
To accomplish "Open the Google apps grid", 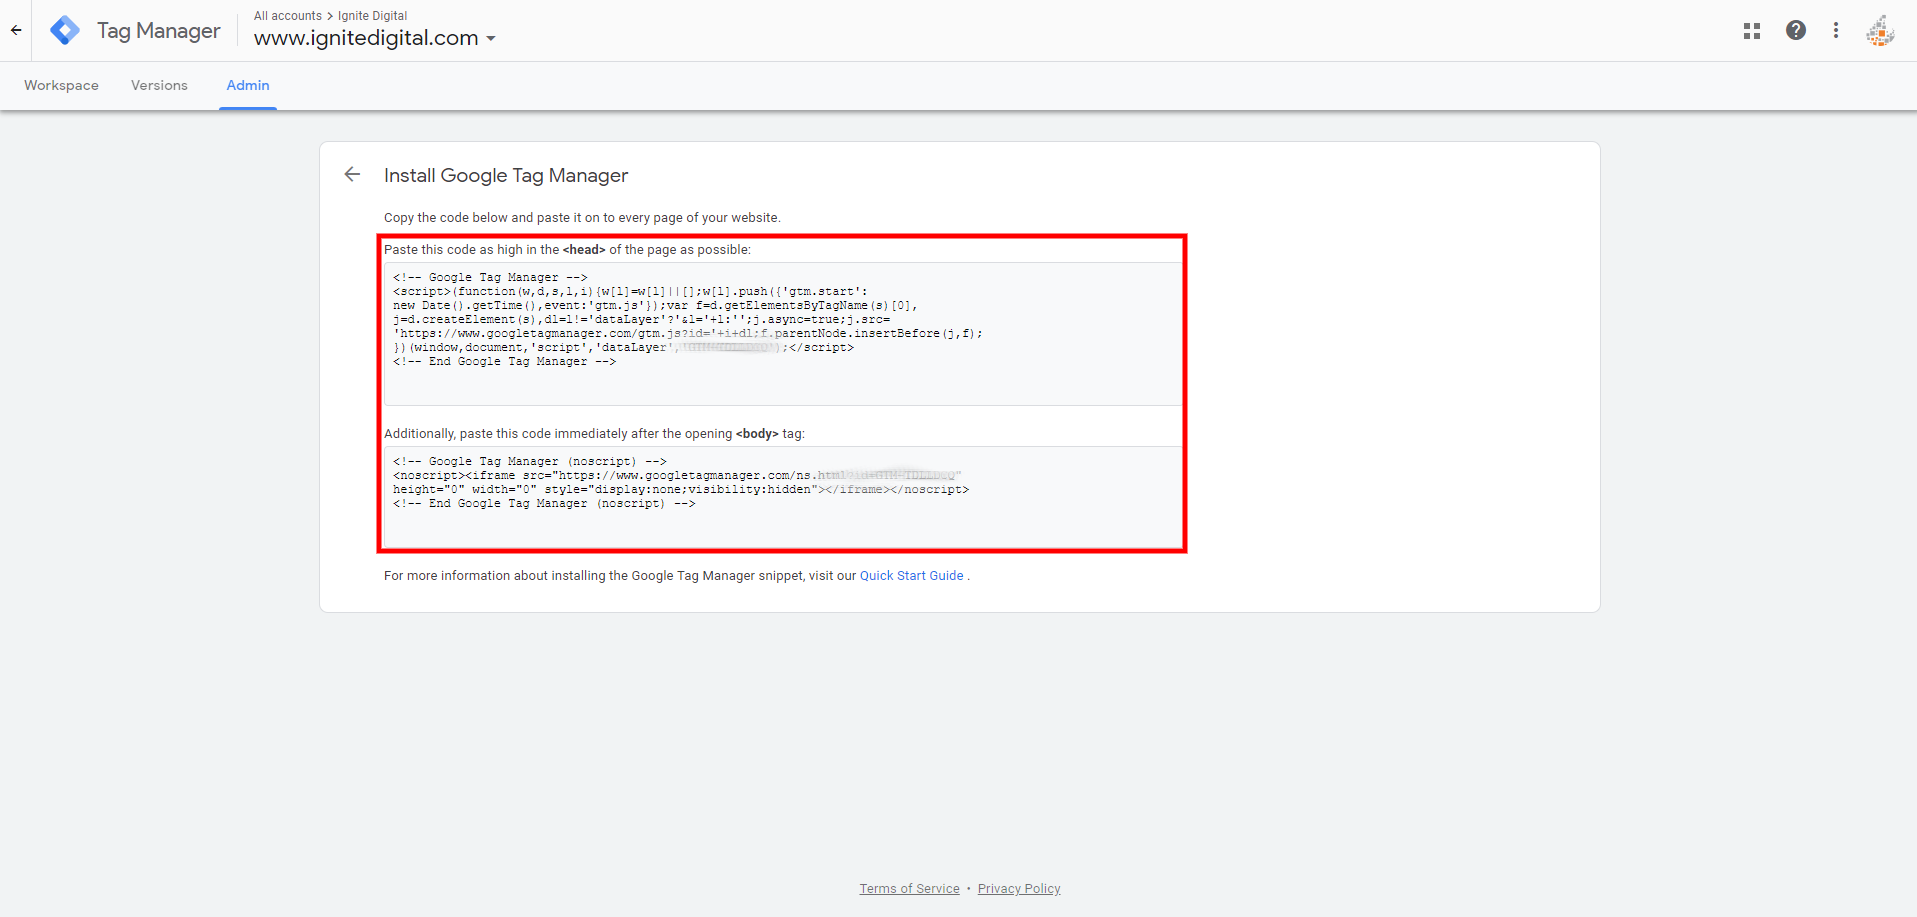I will pyautogui.click(x=1751, y=31).
